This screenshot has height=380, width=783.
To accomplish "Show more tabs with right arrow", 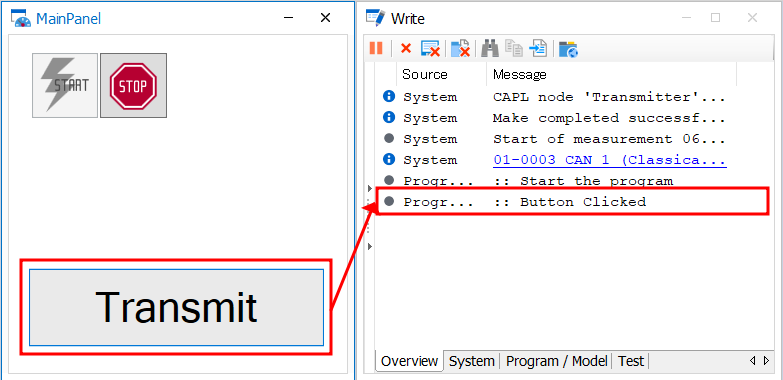I will click(767, 361).
